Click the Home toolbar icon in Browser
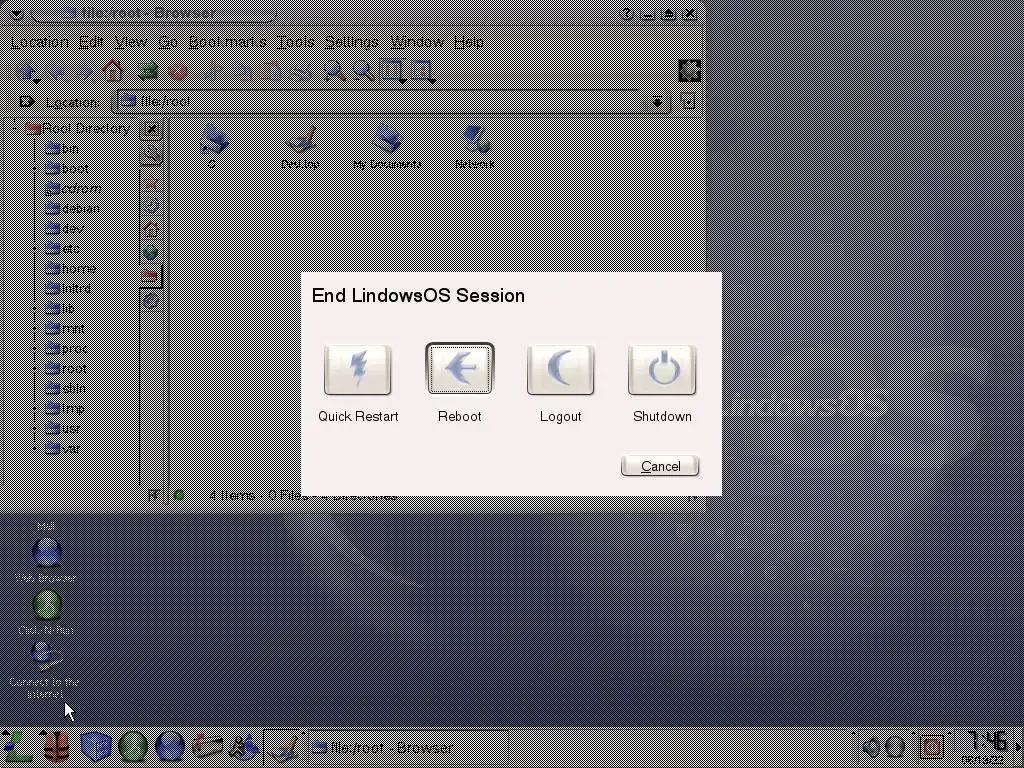Viewport: 1024px width, 768px height. pos(112,71)
